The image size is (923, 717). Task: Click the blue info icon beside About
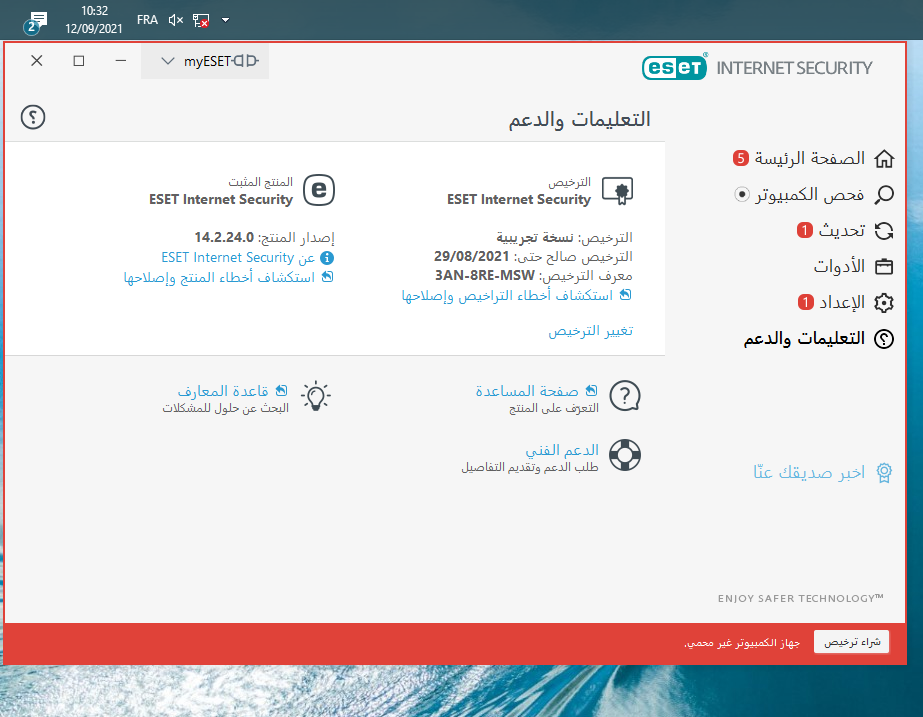pyautogui.click(x=327, y=258)
